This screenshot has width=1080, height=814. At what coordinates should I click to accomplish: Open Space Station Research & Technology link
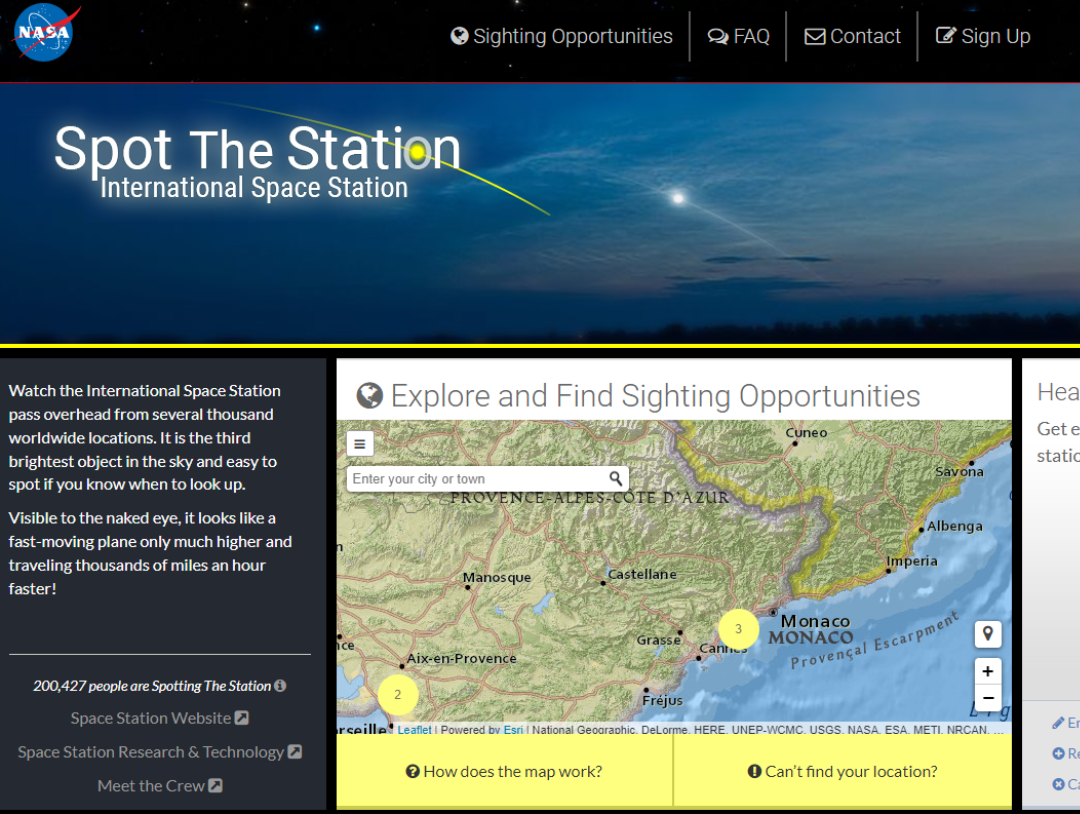click(x=159, y=752)
